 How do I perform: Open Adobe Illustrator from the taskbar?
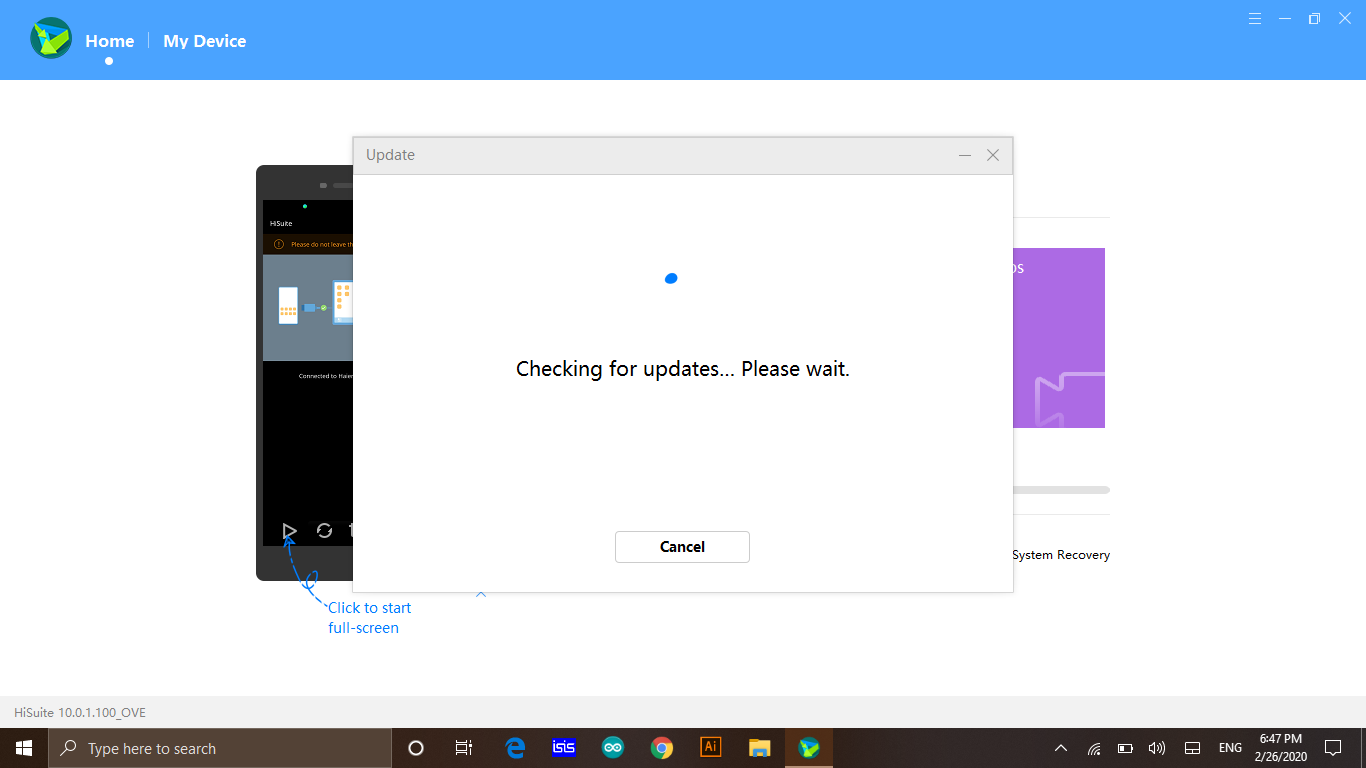[x=711, y=748]
